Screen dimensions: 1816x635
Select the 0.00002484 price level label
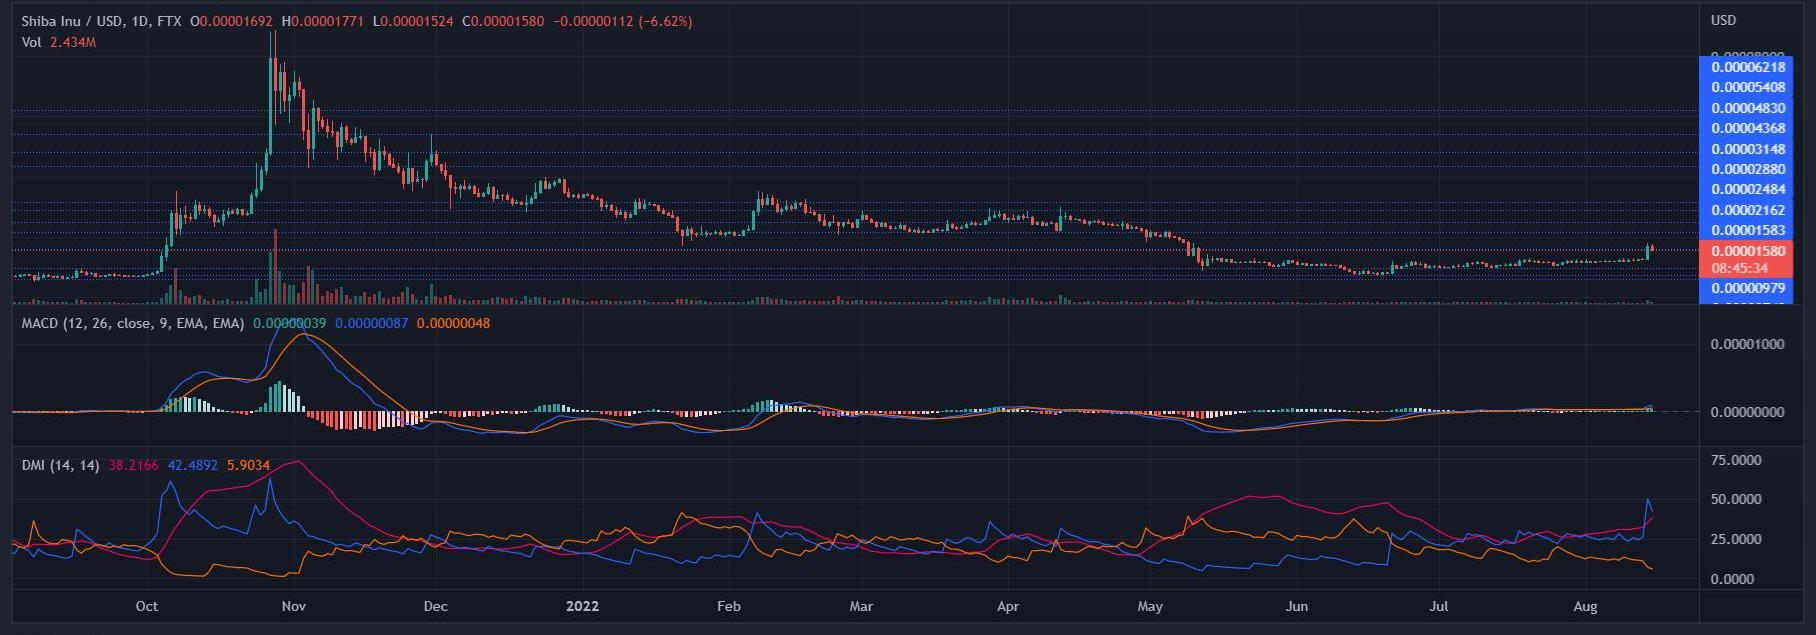1747,189
